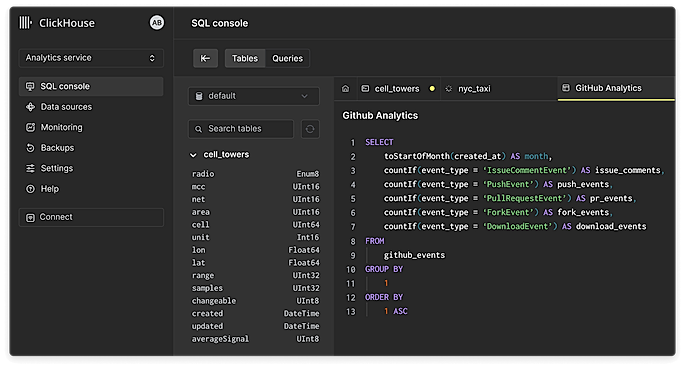Screen dimensions: 685x368
Task: Click the Github Analytics query title
Action: pyautogui.click(x=380, y=115)
